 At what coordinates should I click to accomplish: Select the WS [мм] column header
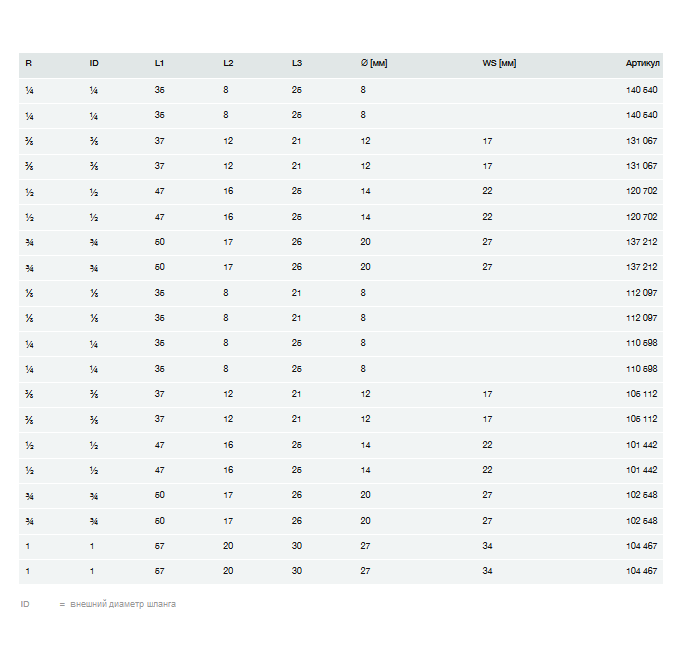pos(499,64)
